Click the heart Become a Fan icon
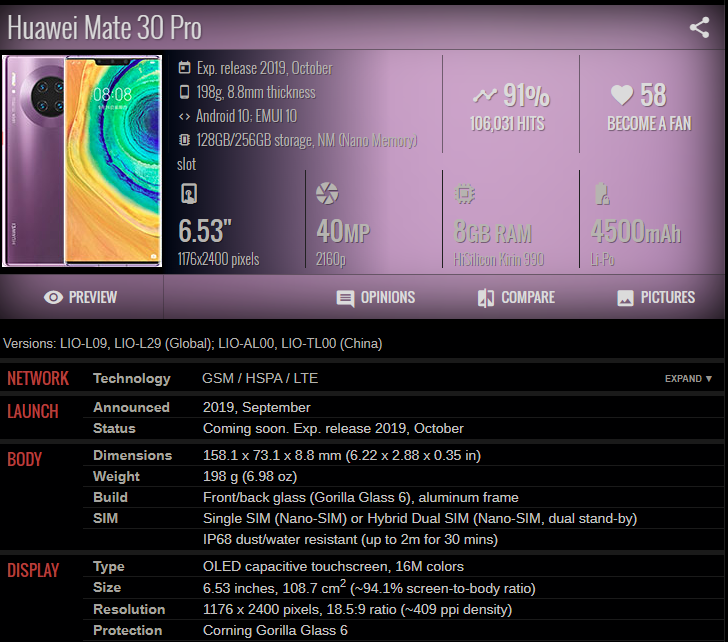Screen dimensions: 728x642 click(622, 95)
